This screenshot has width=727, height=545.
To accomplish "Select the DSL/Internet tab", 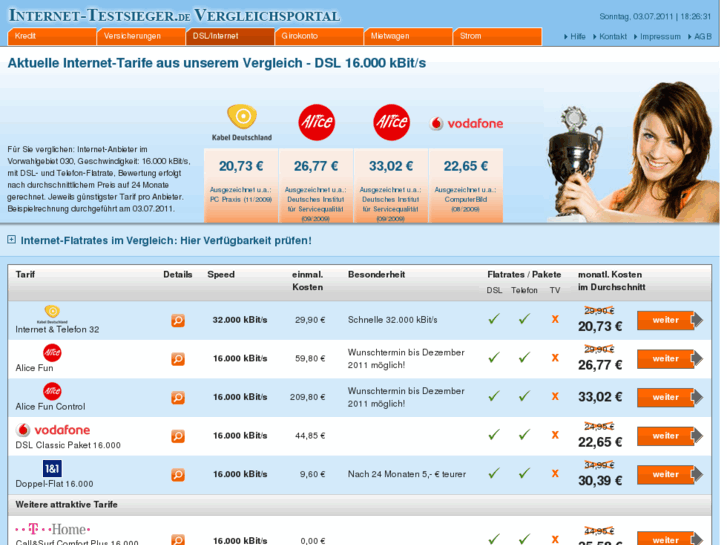I will (x=230, y=36).
